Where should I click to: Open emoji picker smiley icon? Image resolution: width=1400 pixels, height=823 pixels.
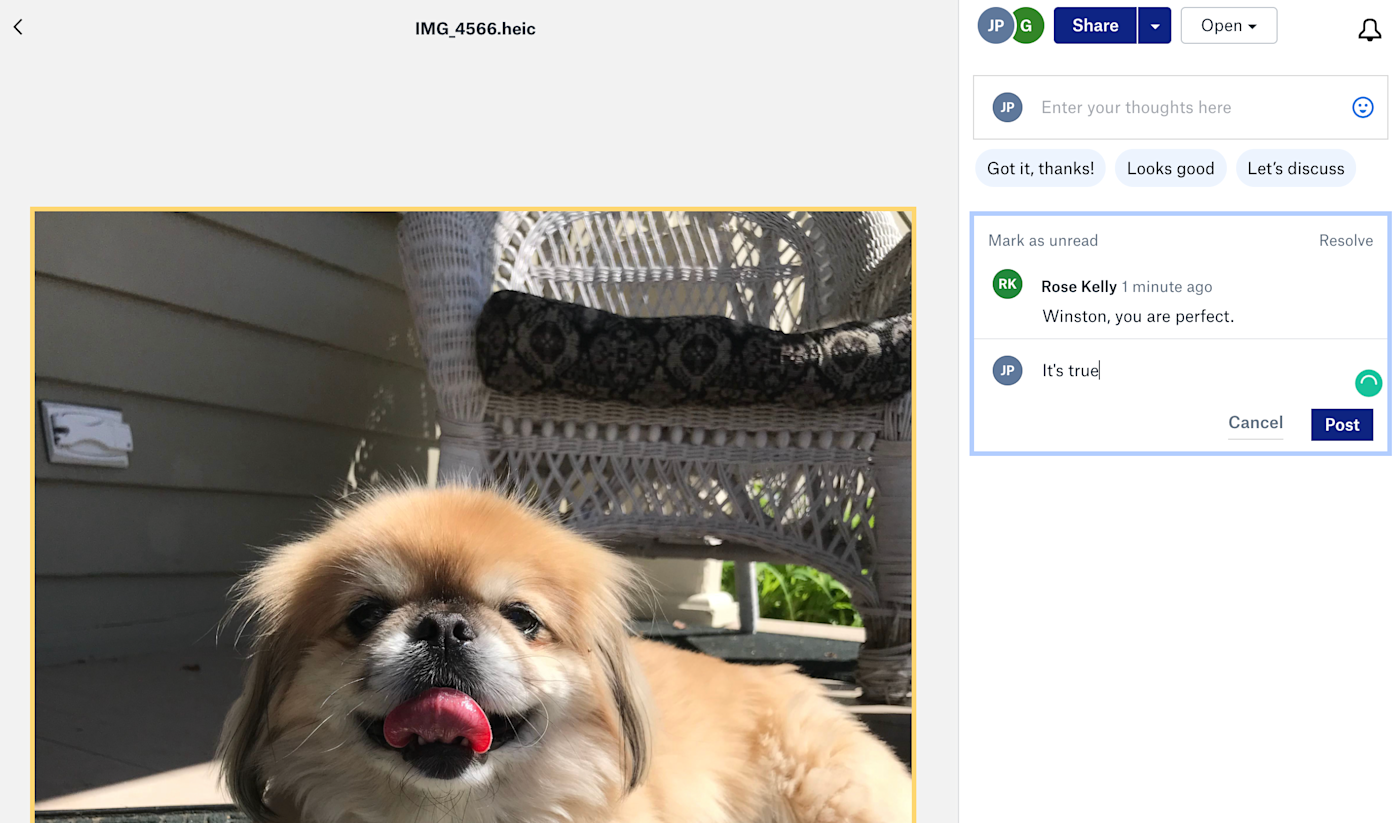click(x=1362, y=107)
